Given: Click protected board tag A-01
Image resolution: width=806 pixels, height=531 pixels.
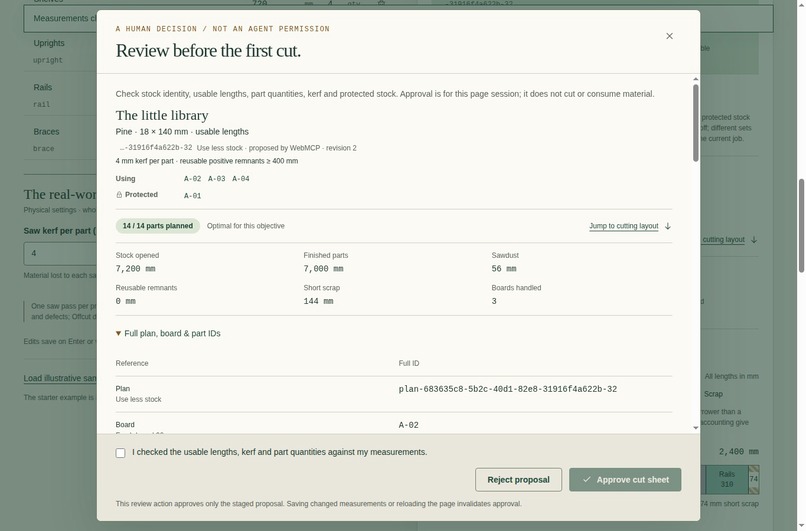Looking at the screenshot, I should point(192,196).
